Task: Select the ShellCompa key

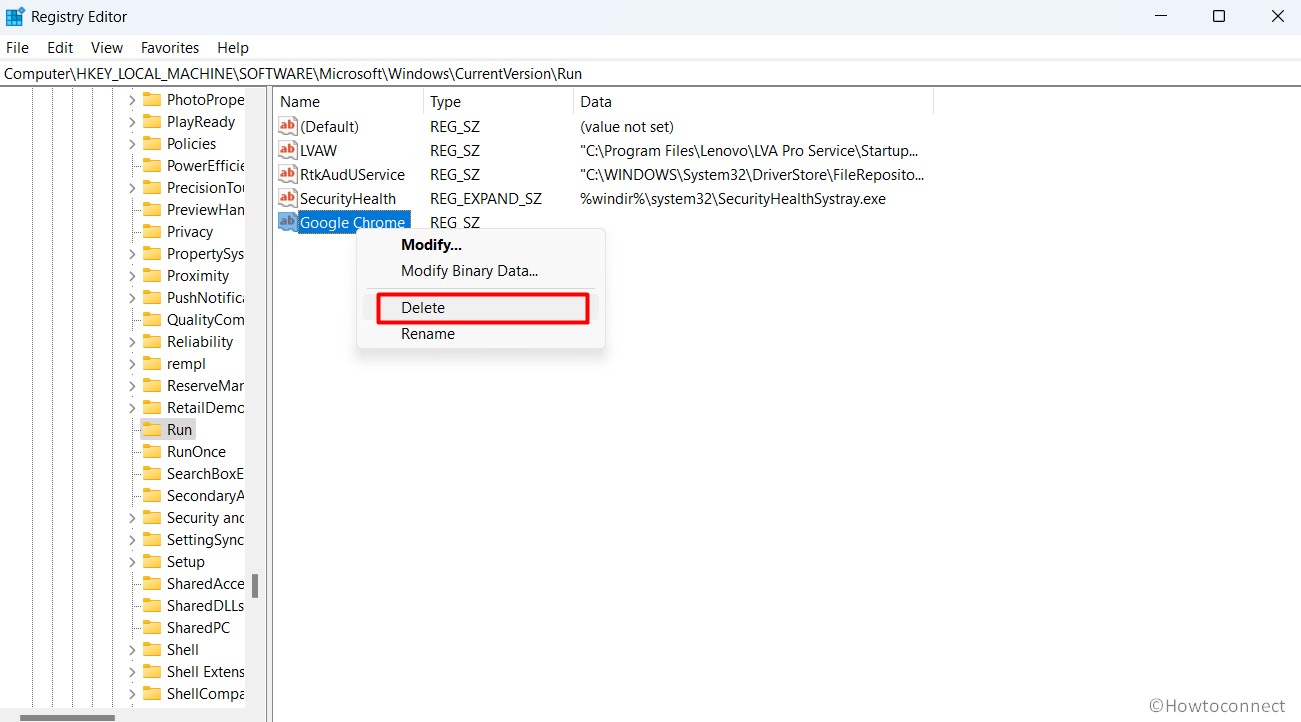Action: (x=205, y=693)
